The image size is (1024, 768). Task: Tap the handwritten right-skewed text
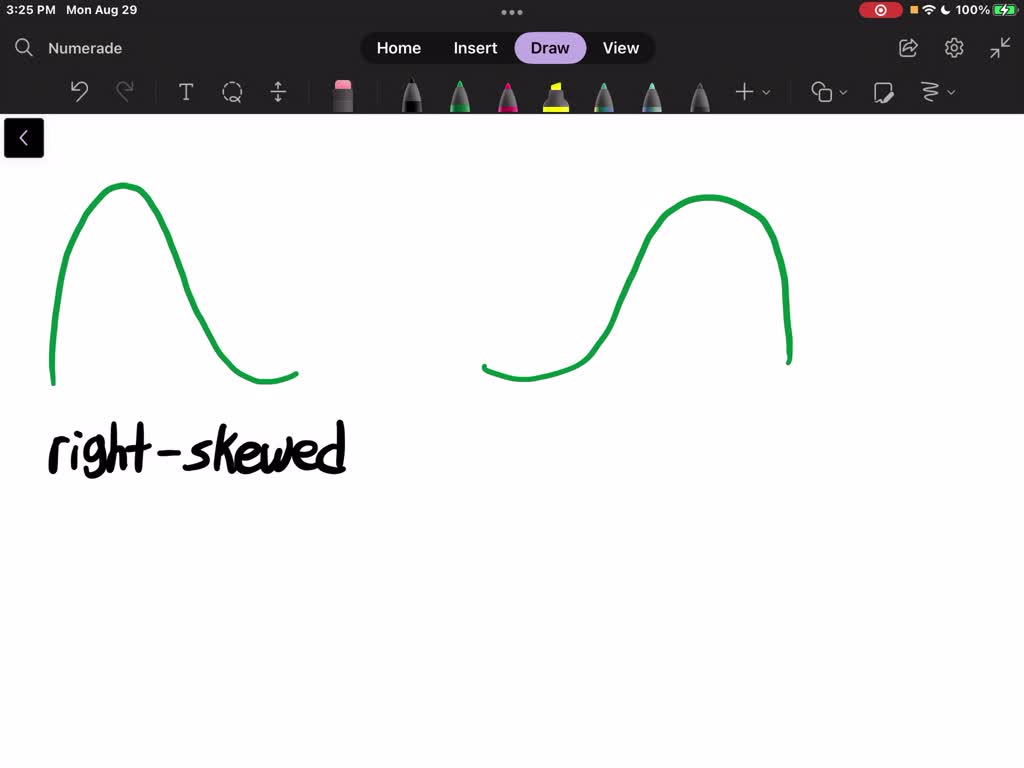[197, 449]
